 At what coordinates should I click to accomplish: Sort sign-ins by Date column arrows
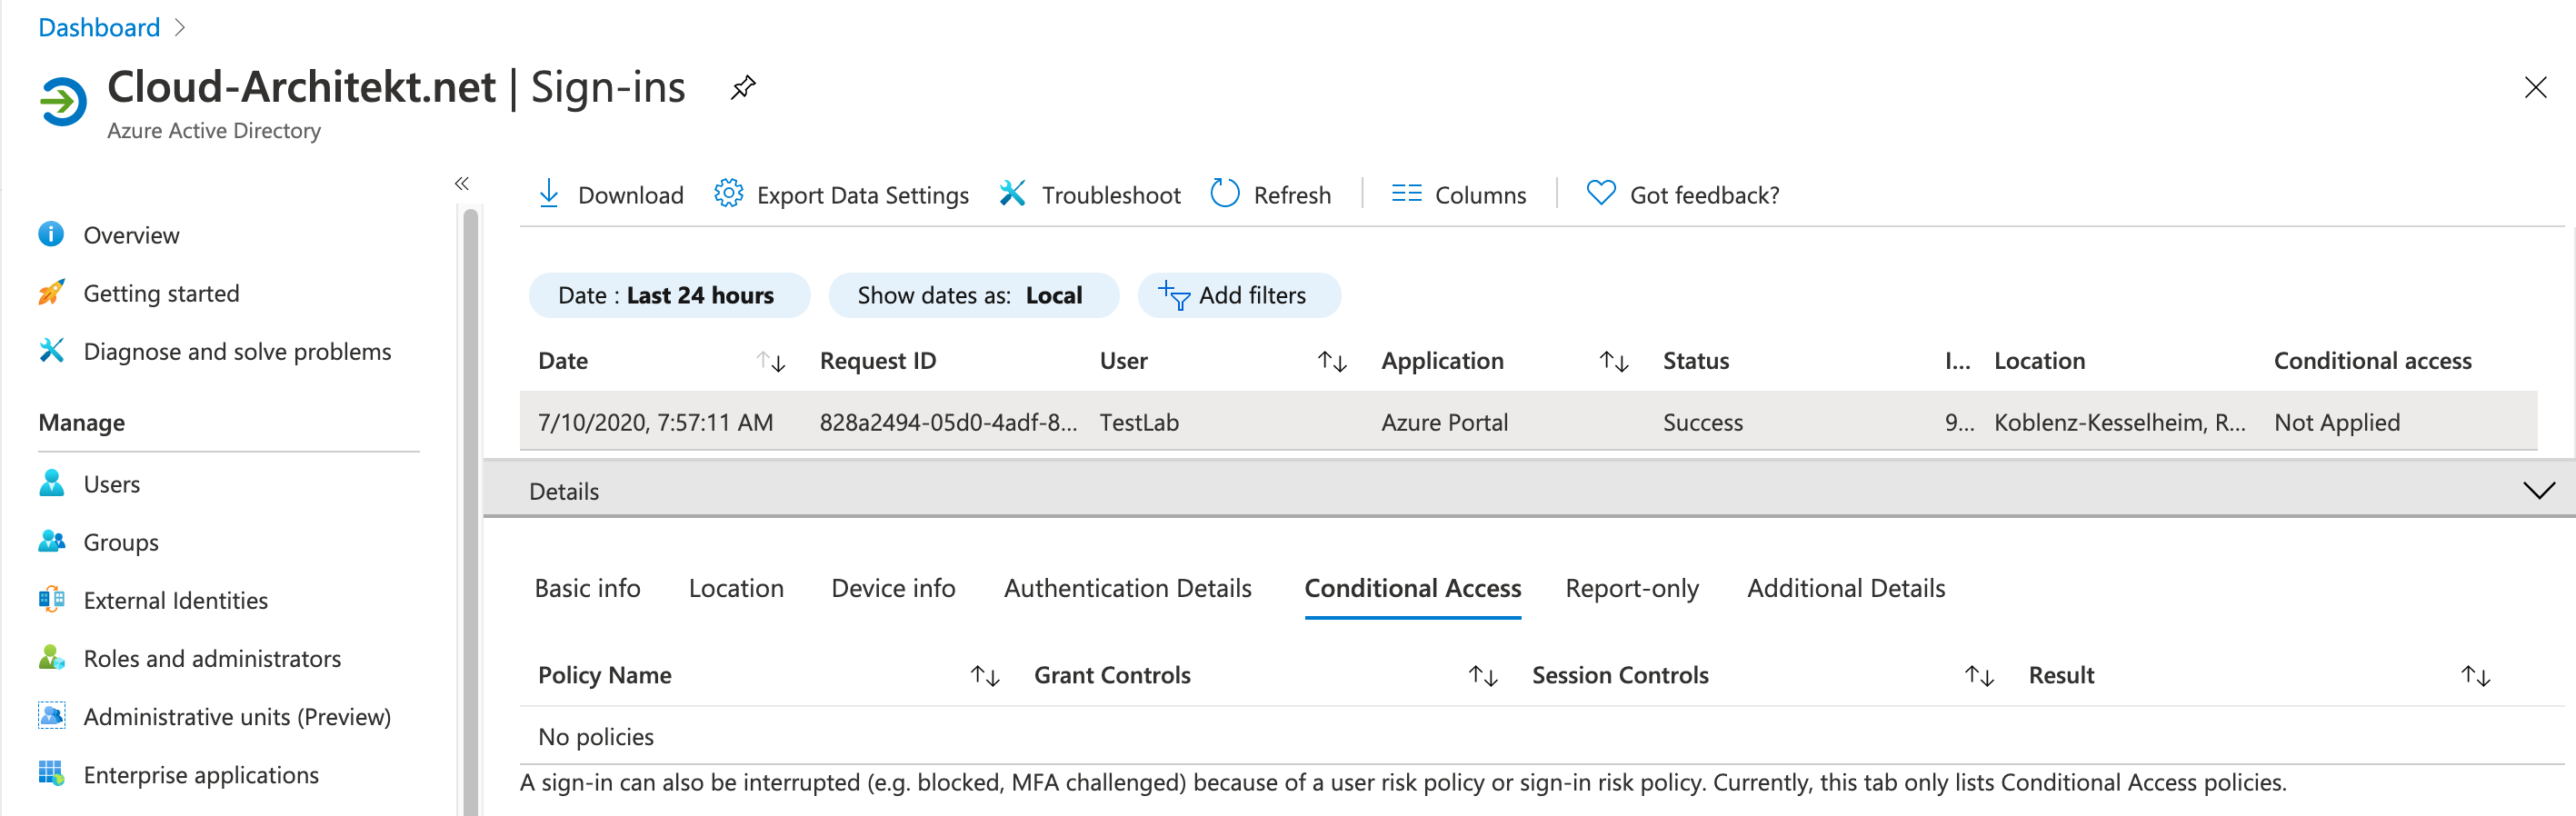[771, 361]
